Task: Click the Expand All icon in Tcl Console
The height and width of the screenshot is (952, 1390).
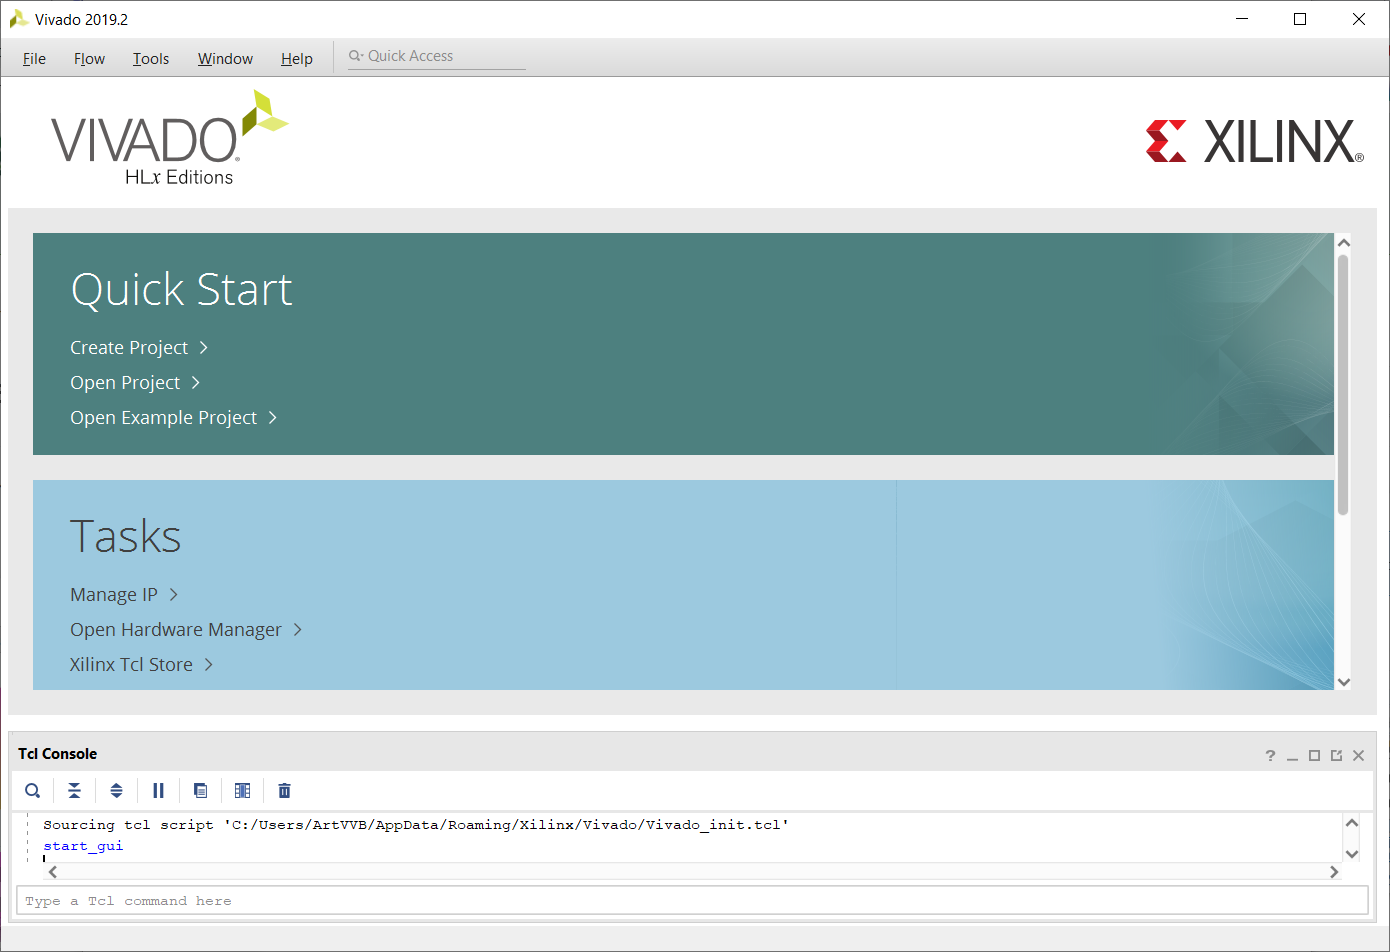Action: [x=116, y=791]
